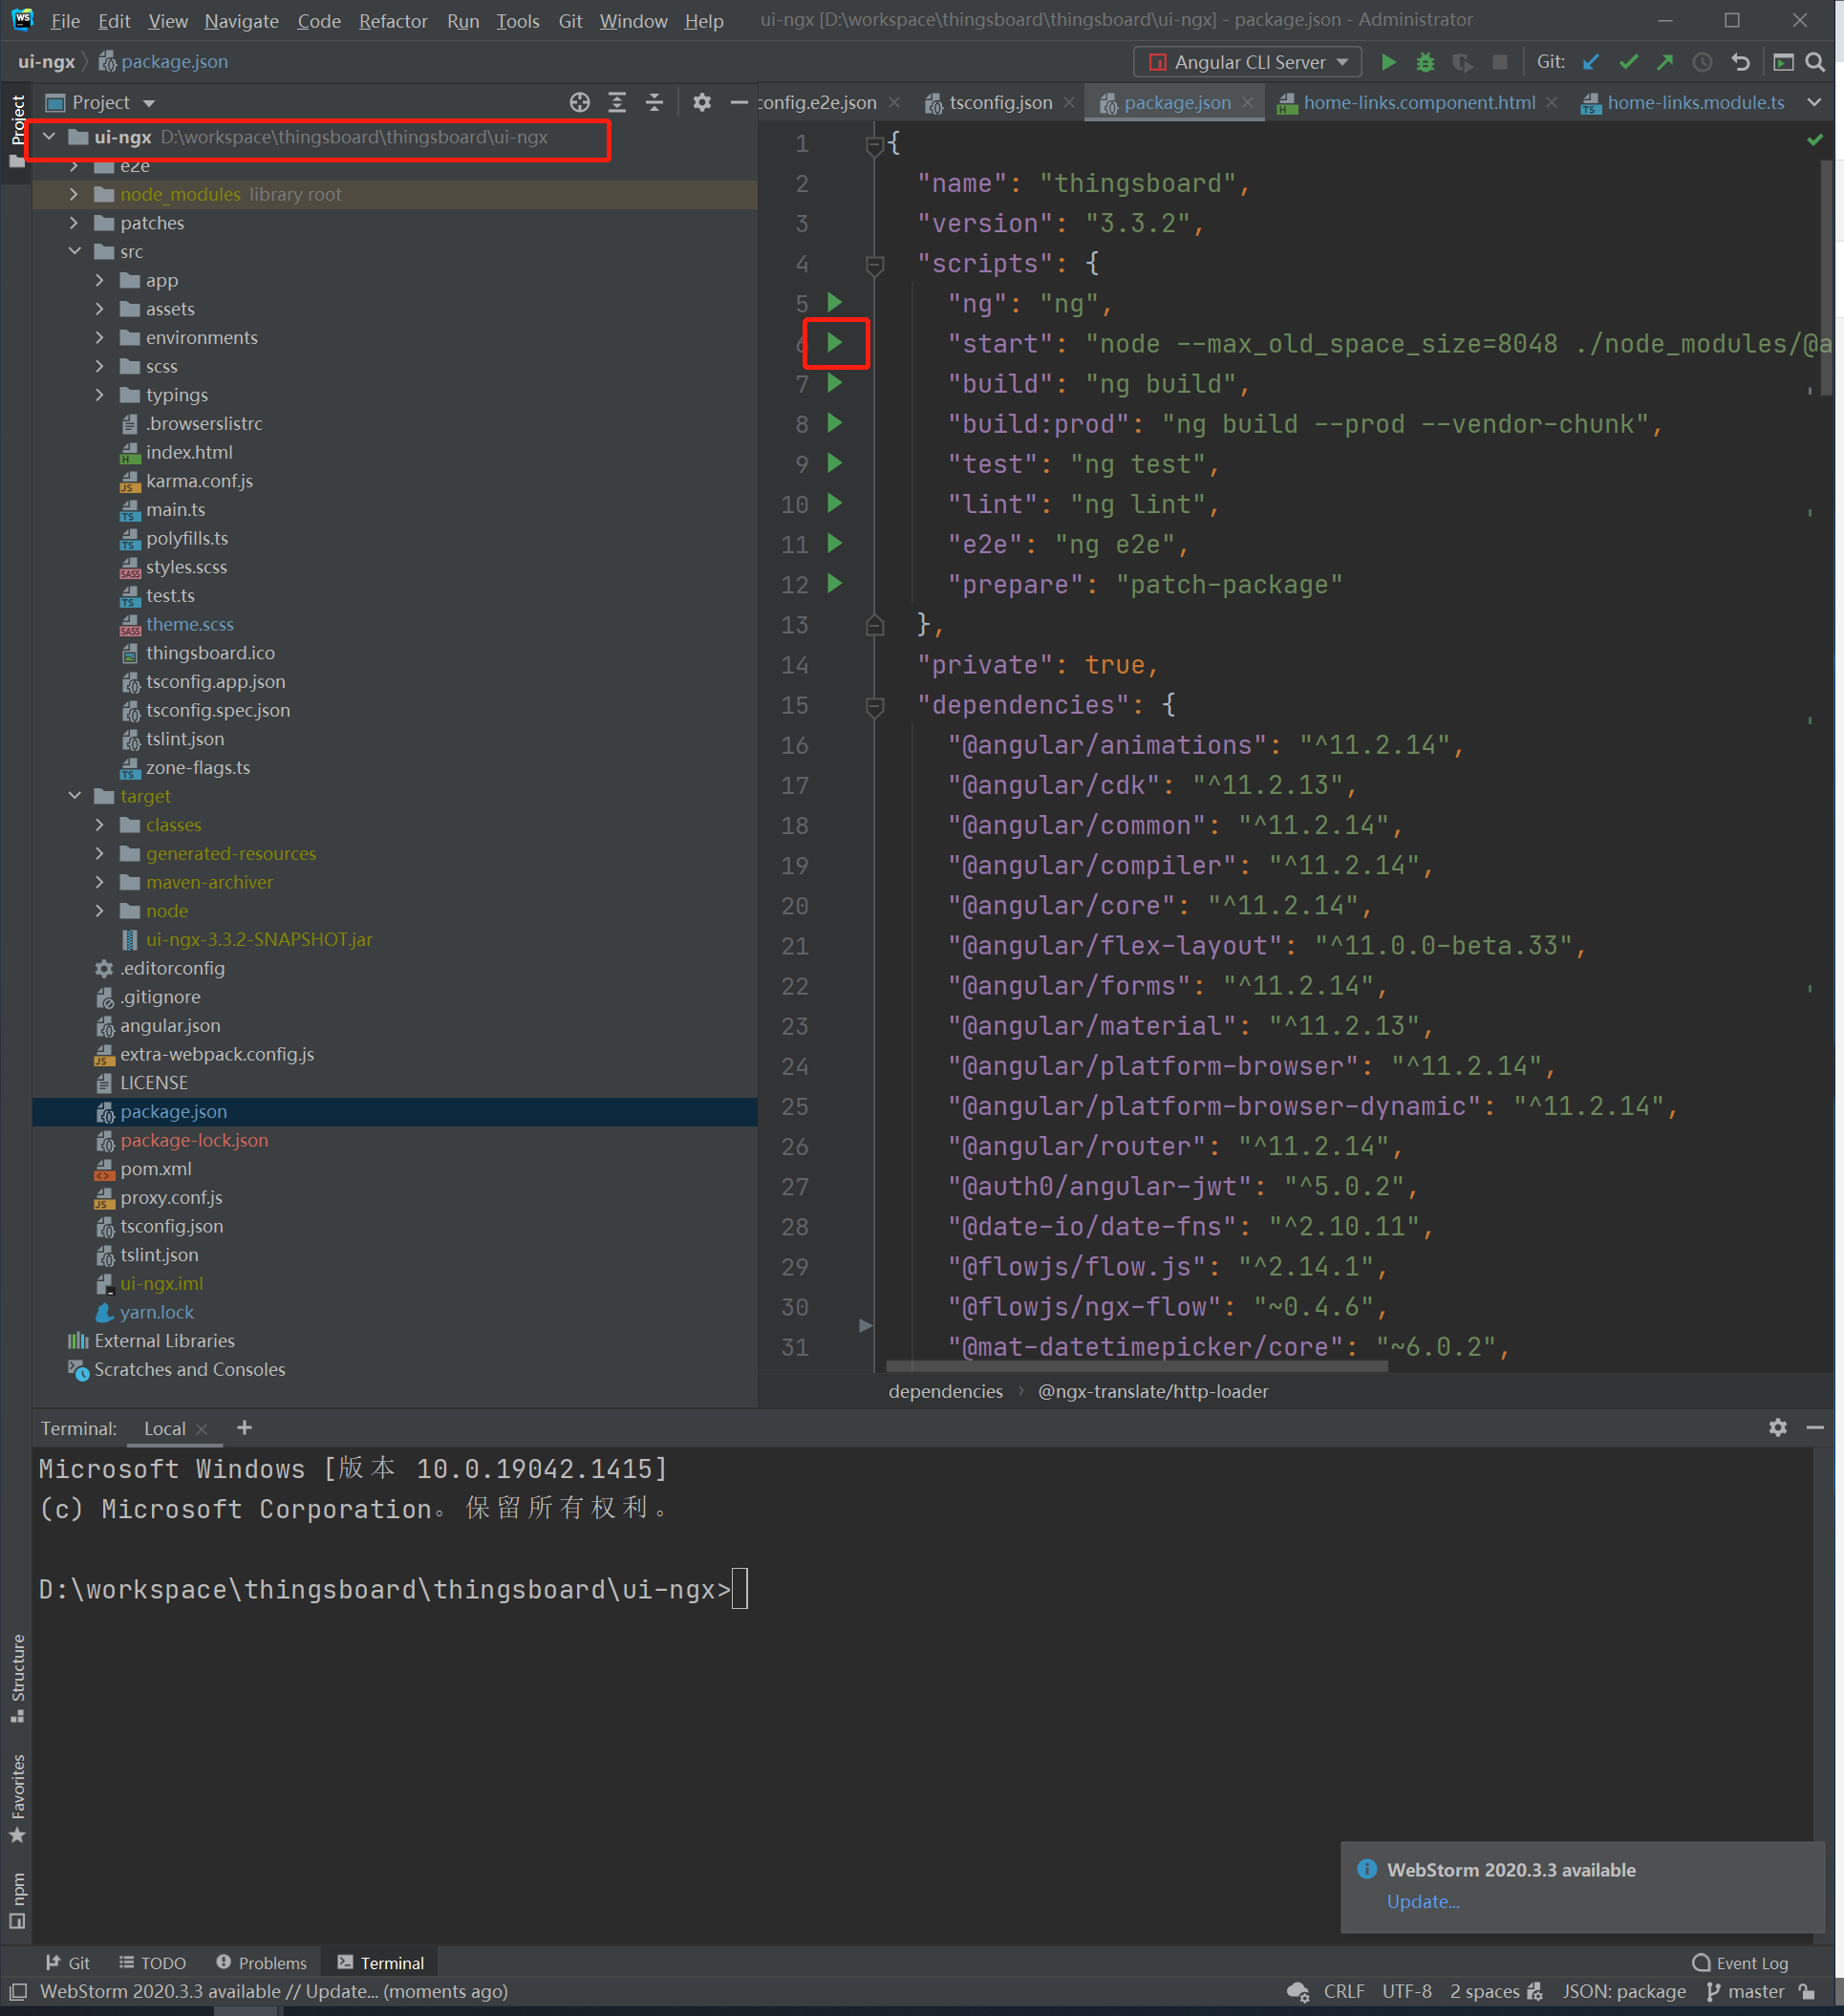This screenshot has width=1844, height=2016.
Task: Click locate file crosshair icon in Project panel
Action: (x=580, y=102)
